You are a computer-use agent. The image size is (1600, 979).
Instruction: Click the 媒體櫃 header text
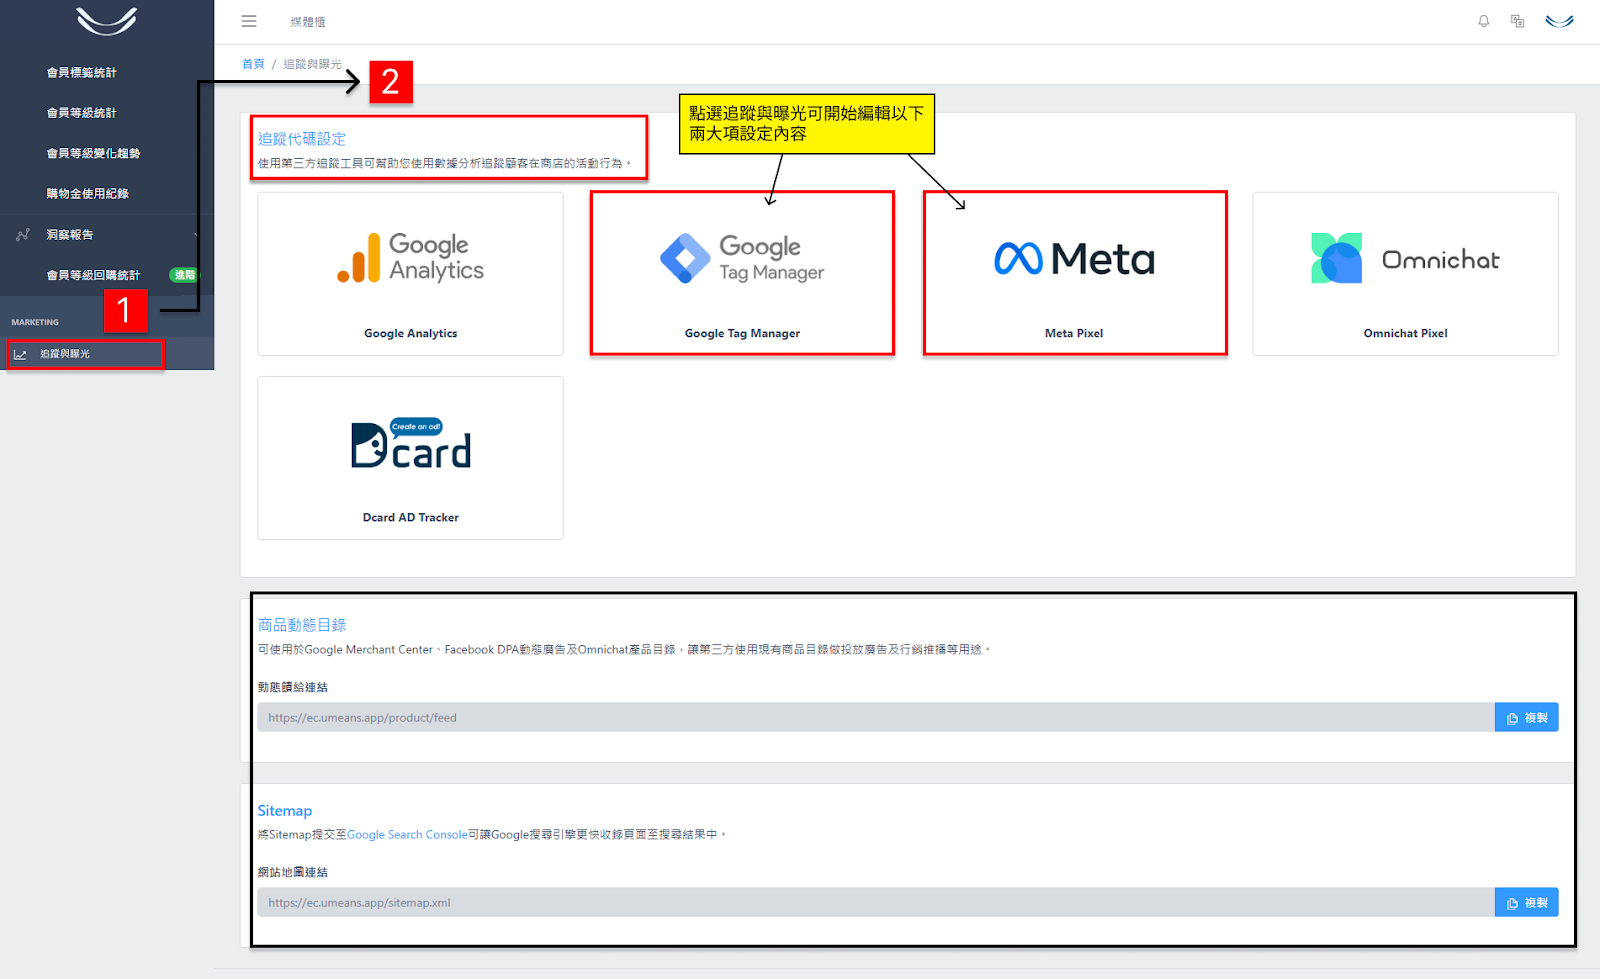point(308,22)
